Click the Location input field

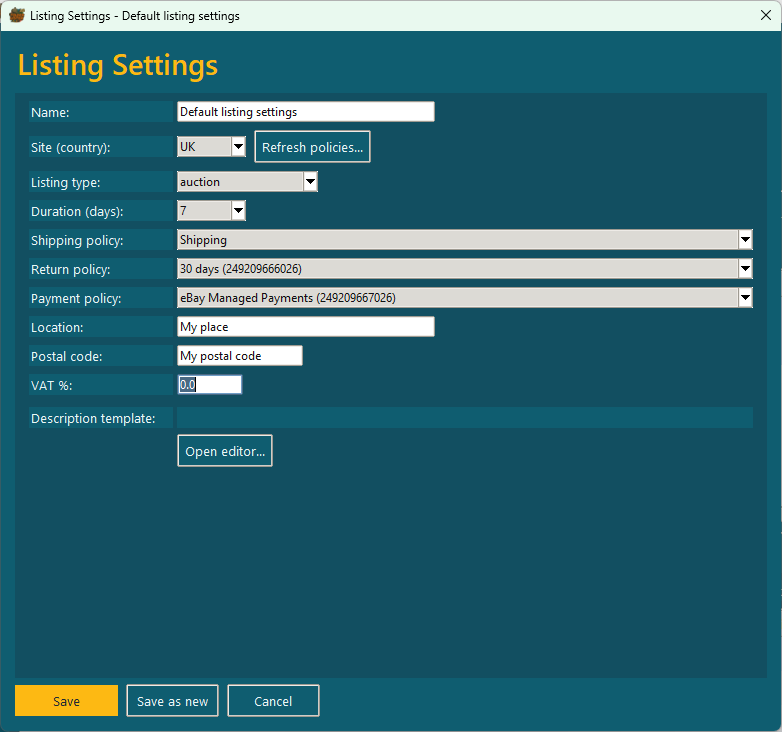[x=305, y=327]
